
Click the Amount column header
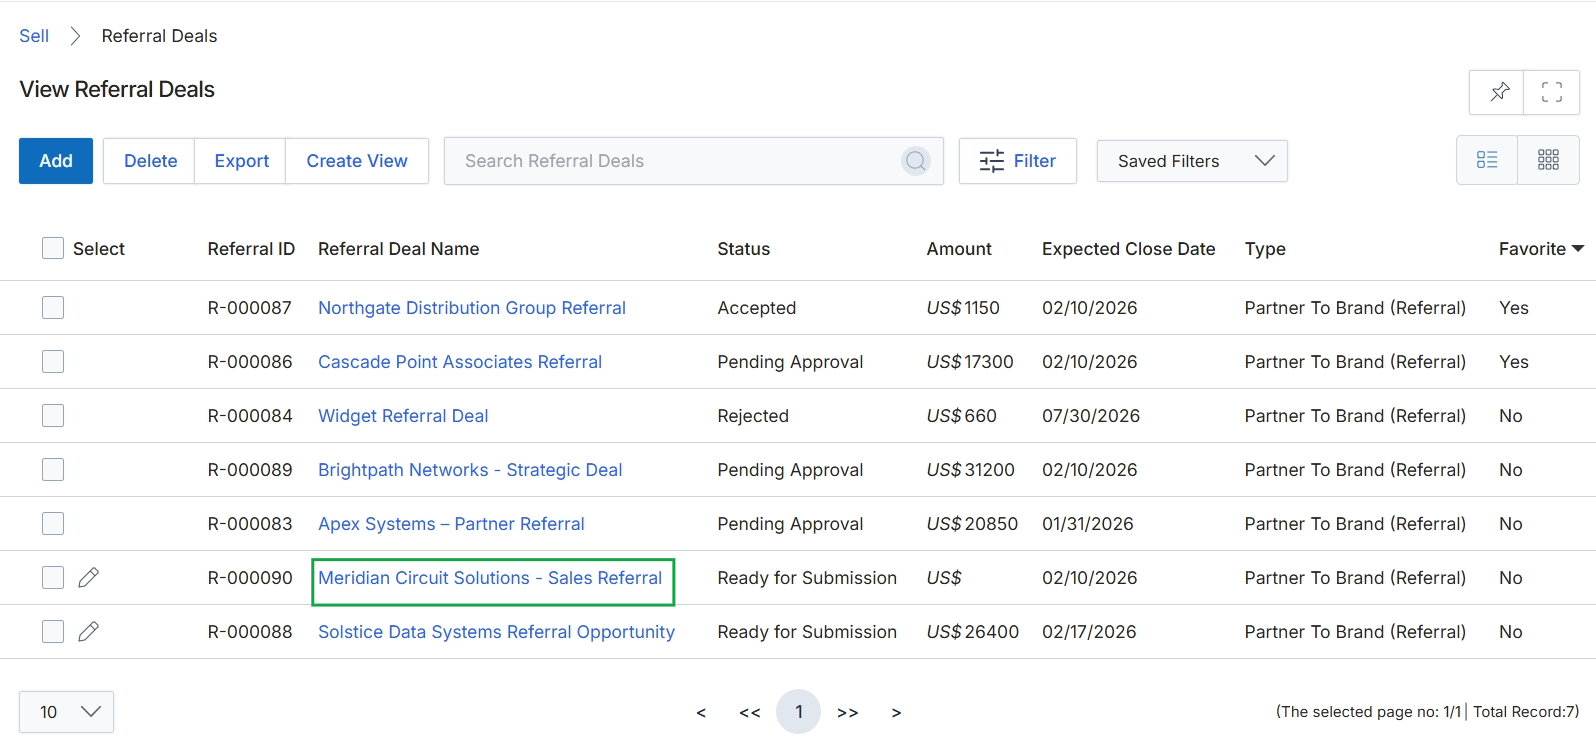pos(959,249)
